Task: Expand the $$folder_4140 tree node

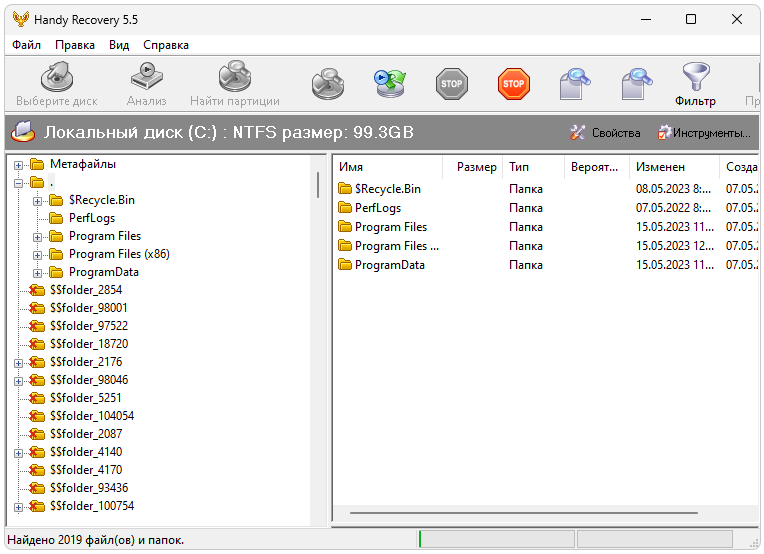Action: 19,454
